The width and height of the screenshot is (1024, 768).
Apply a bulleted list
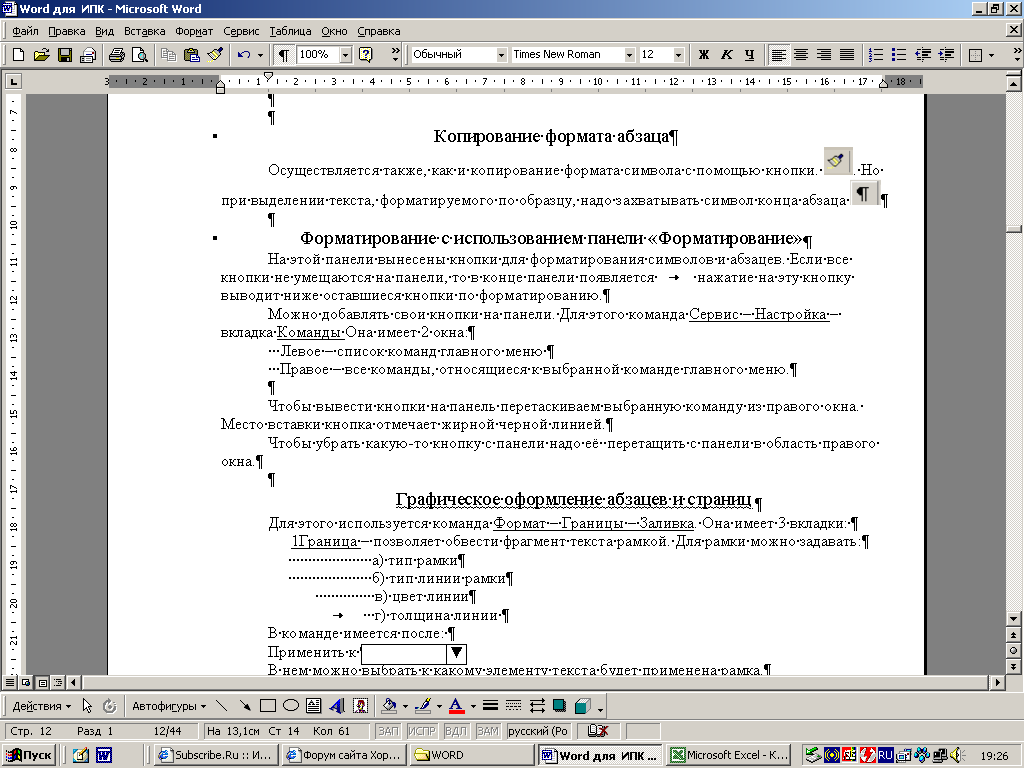(899, 55)
